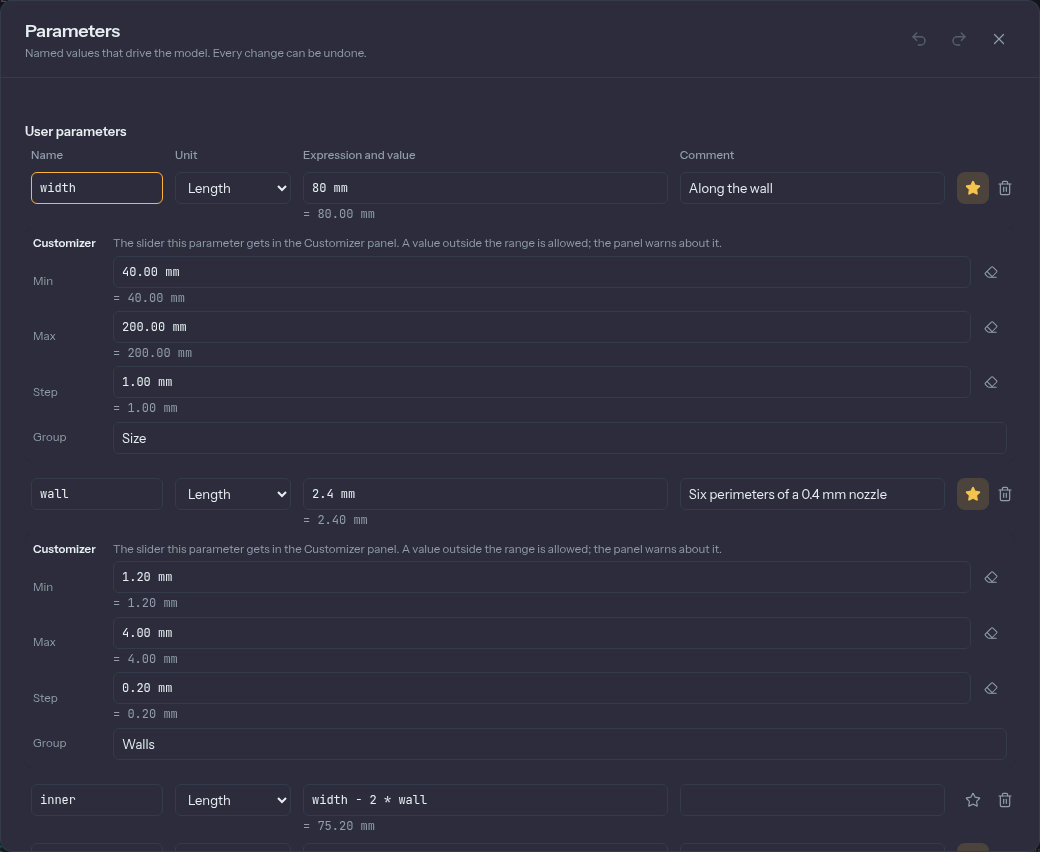Clear the wall Min value with eraser
Image resolution: width=1040 pixels, height=852 pixels.
tap(991, 578)
